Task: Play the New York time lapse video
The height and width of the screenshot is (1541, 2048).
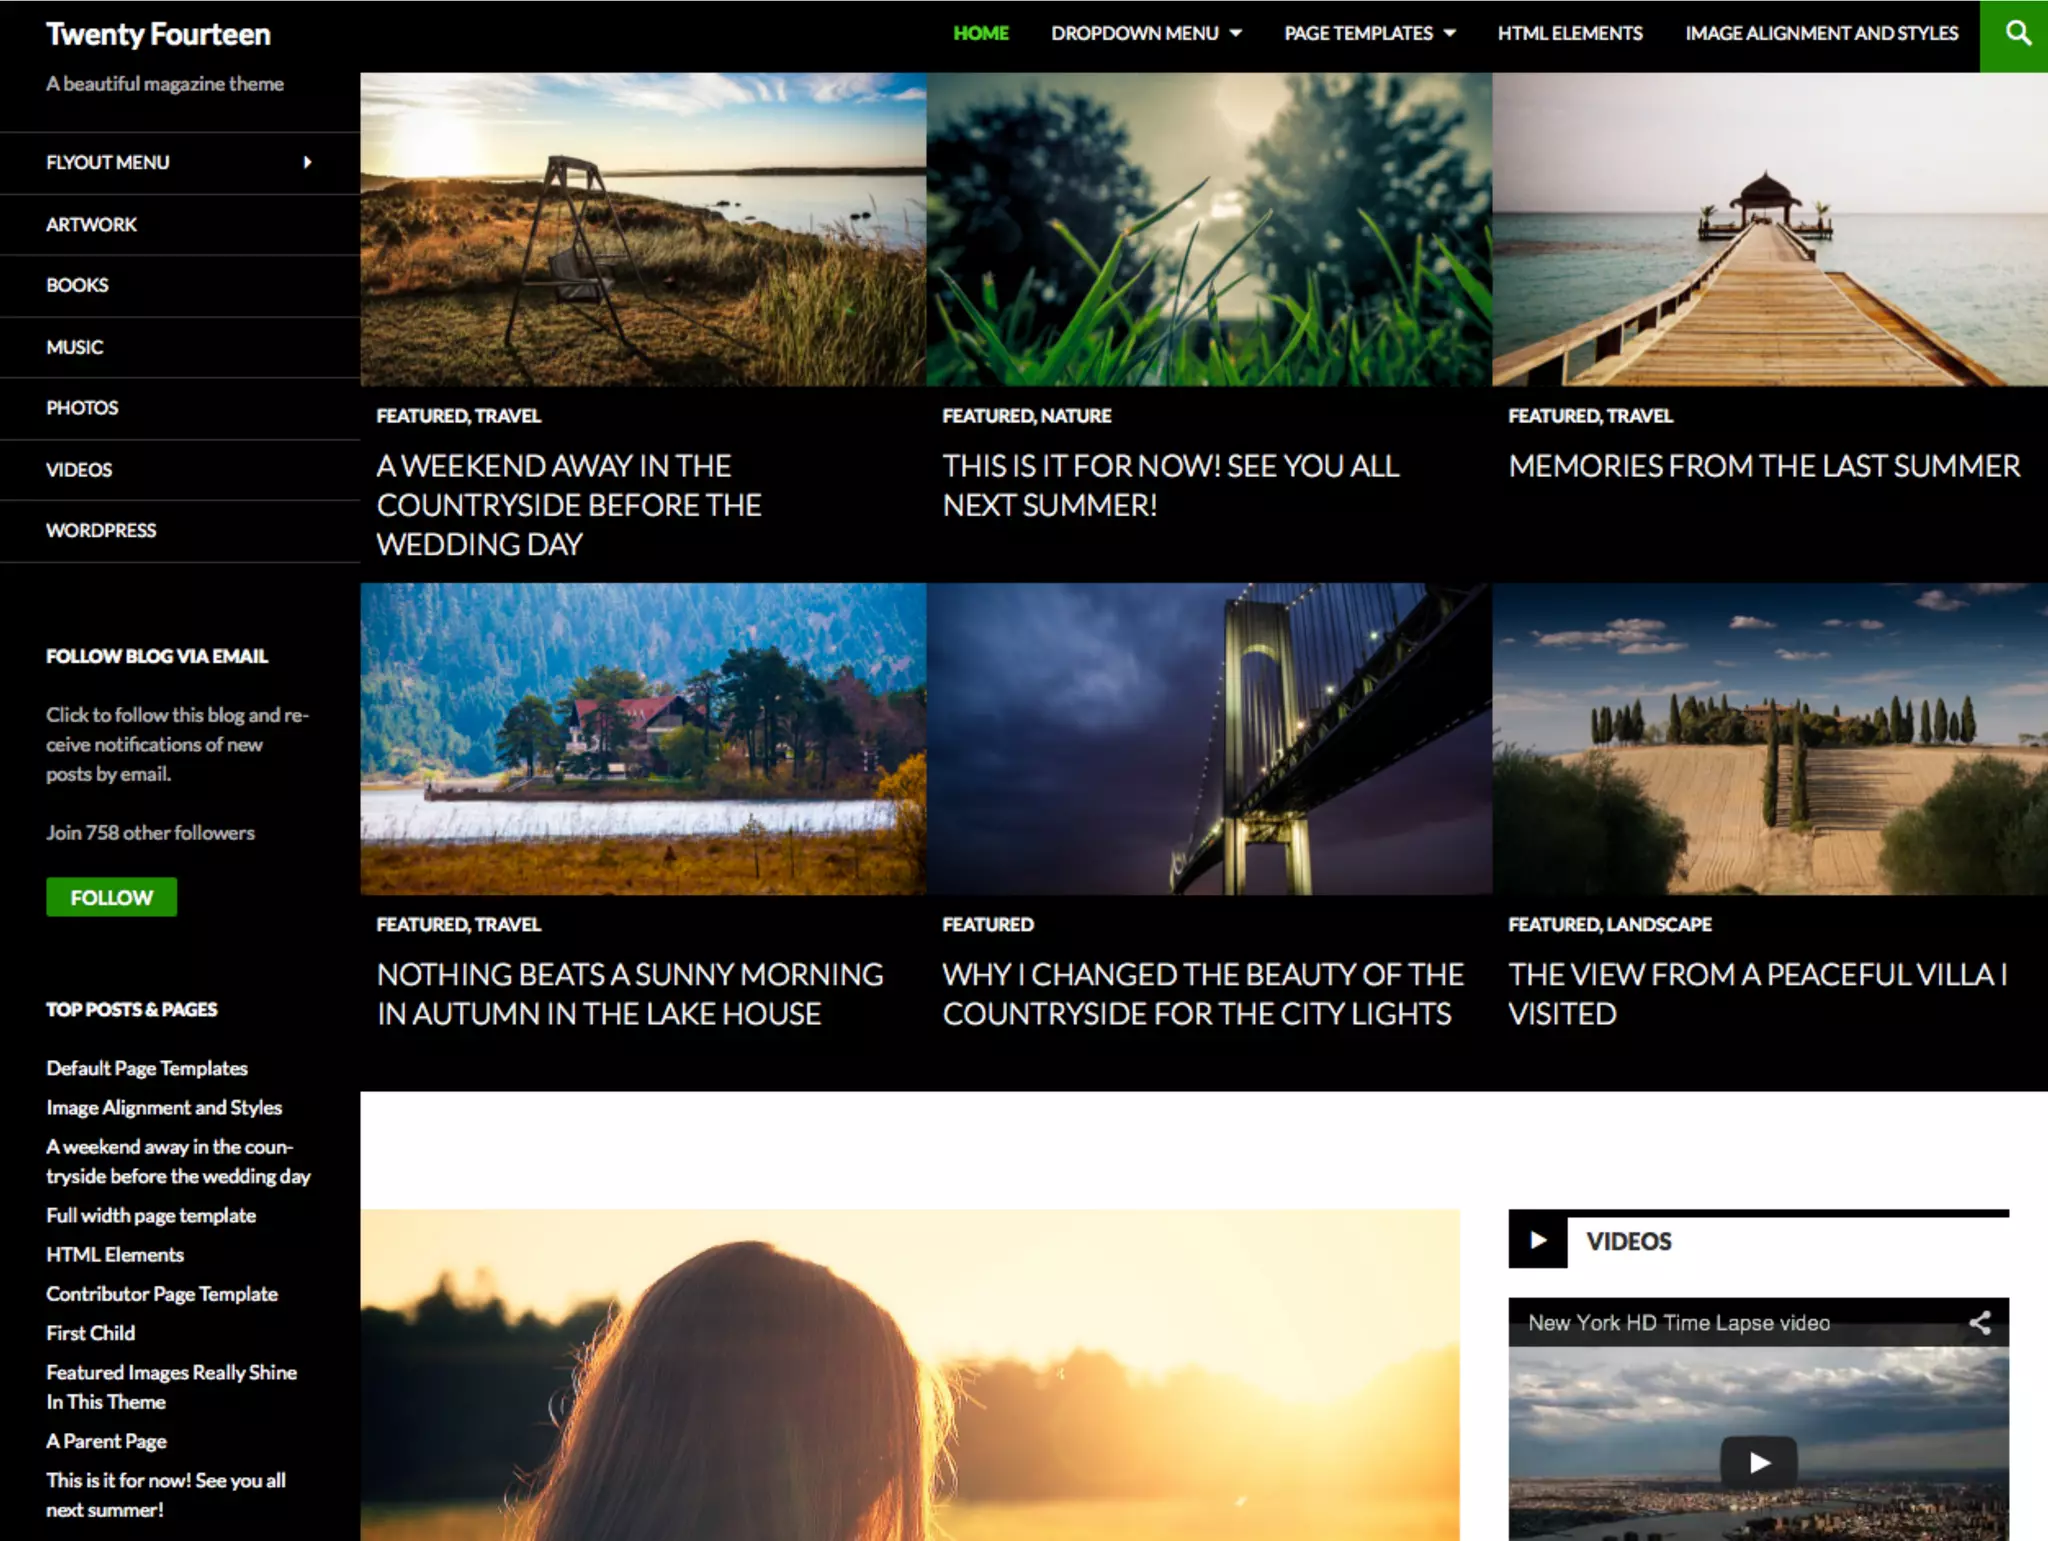Action: (x=1758, y=1462)
